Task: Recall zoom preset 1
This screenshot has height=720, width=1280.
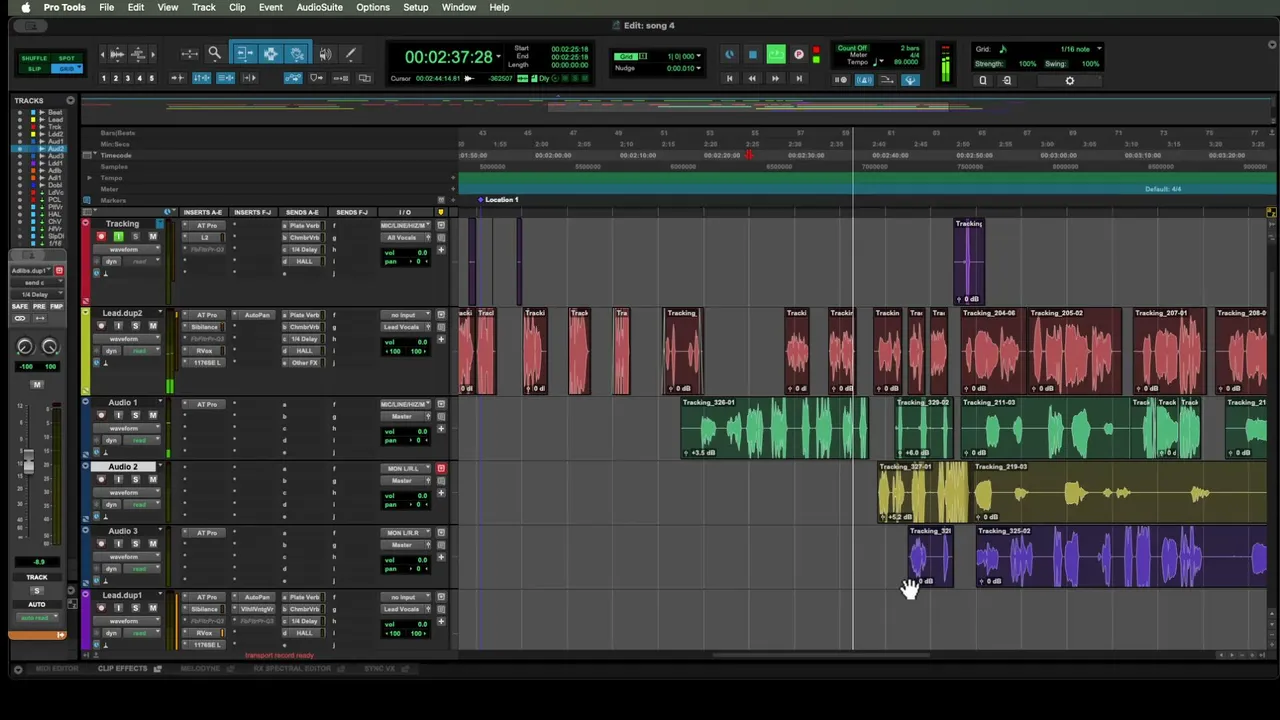Action: tap(103, 78)
